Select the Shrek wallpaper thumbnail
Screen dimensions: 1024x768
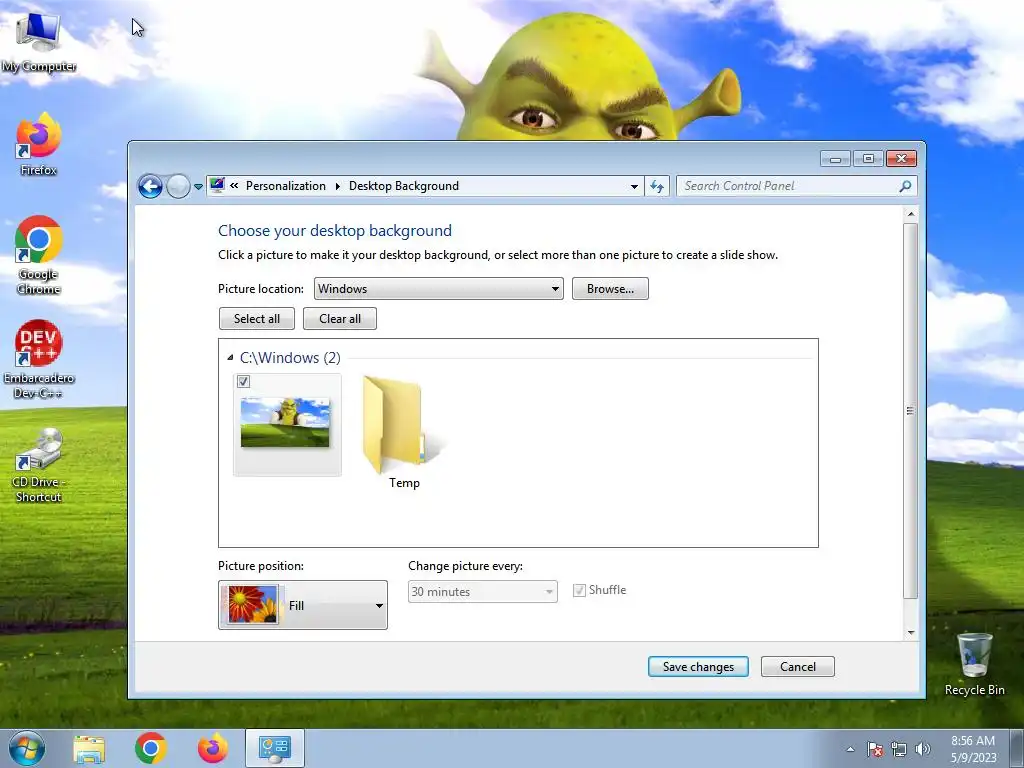click(x=285, y=423)
